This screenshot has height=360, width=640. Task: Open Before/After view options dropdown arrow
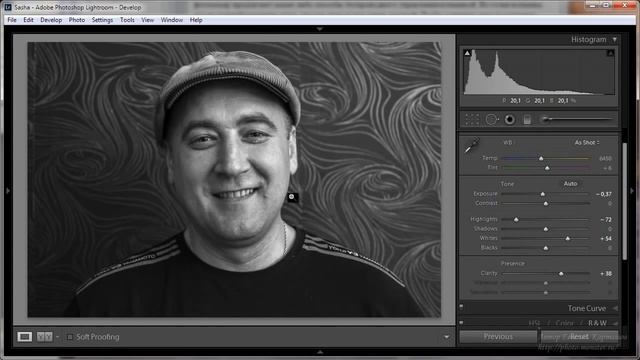(x=57, y=337)
